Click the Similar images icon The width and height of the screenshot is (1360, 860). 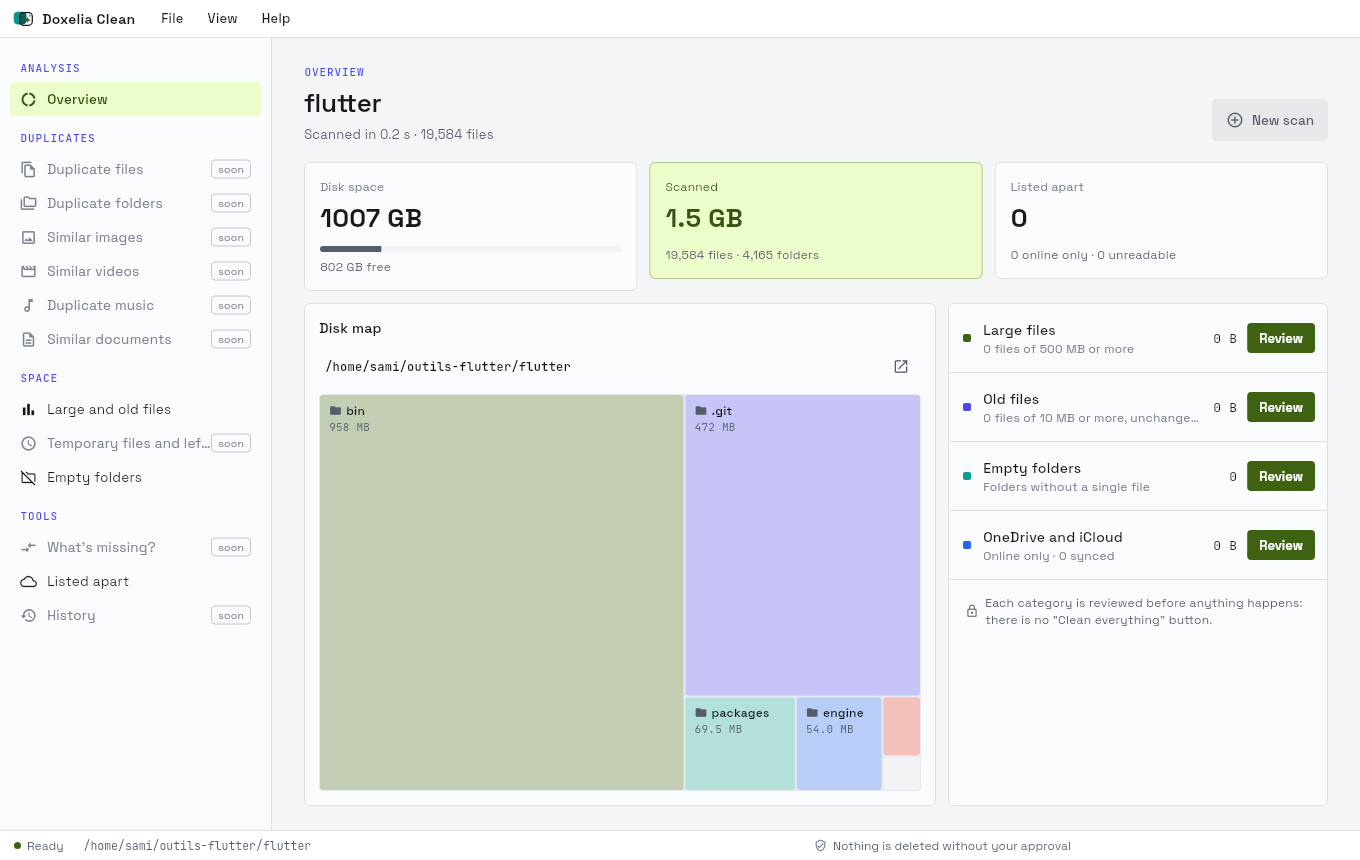pos(28,237)
